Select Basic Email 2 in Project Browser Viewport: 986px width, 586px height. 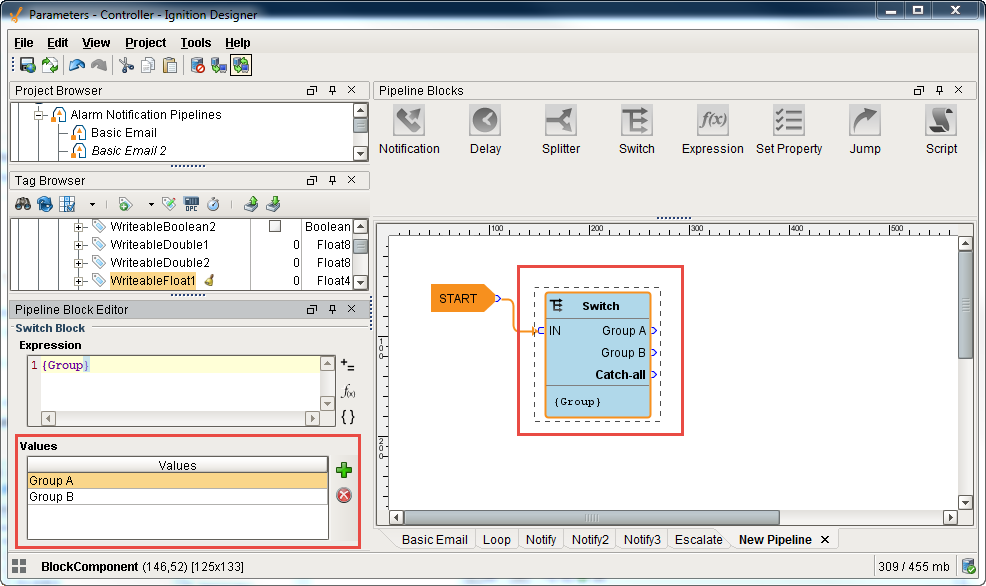[x=128, y=151]
